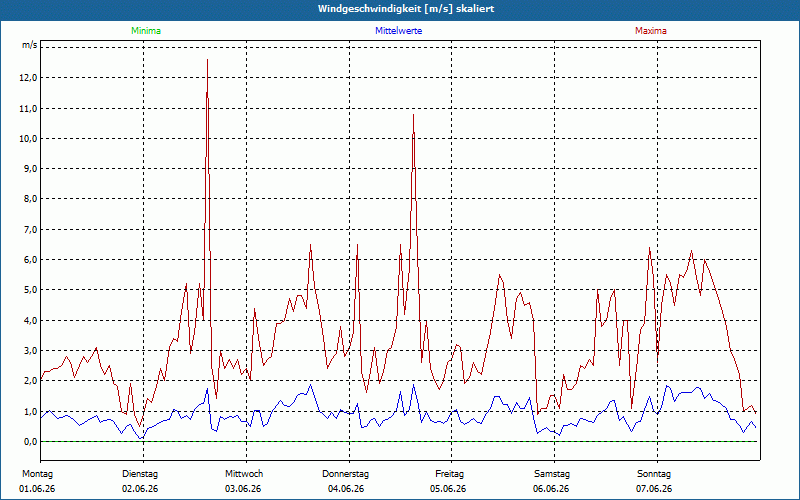Click the blue Mittelwerte legend label
The image size is (800, 500).
pyautogui.click(x=398, y=31)
